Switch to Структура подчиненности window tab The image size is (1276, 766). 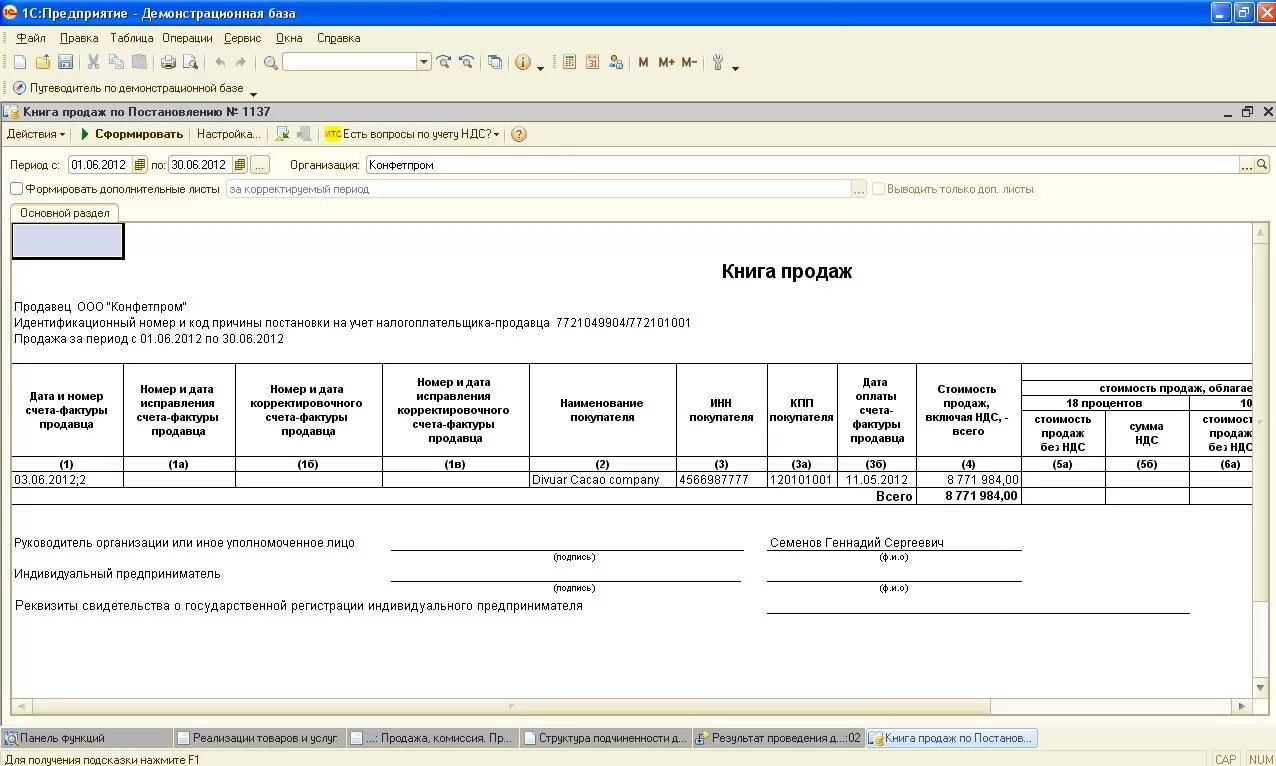click(x=605, y=738)
